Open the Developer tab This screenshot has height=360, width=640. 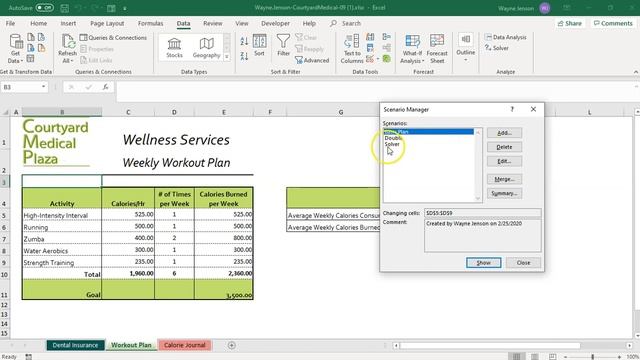click(x=275, y=23)
